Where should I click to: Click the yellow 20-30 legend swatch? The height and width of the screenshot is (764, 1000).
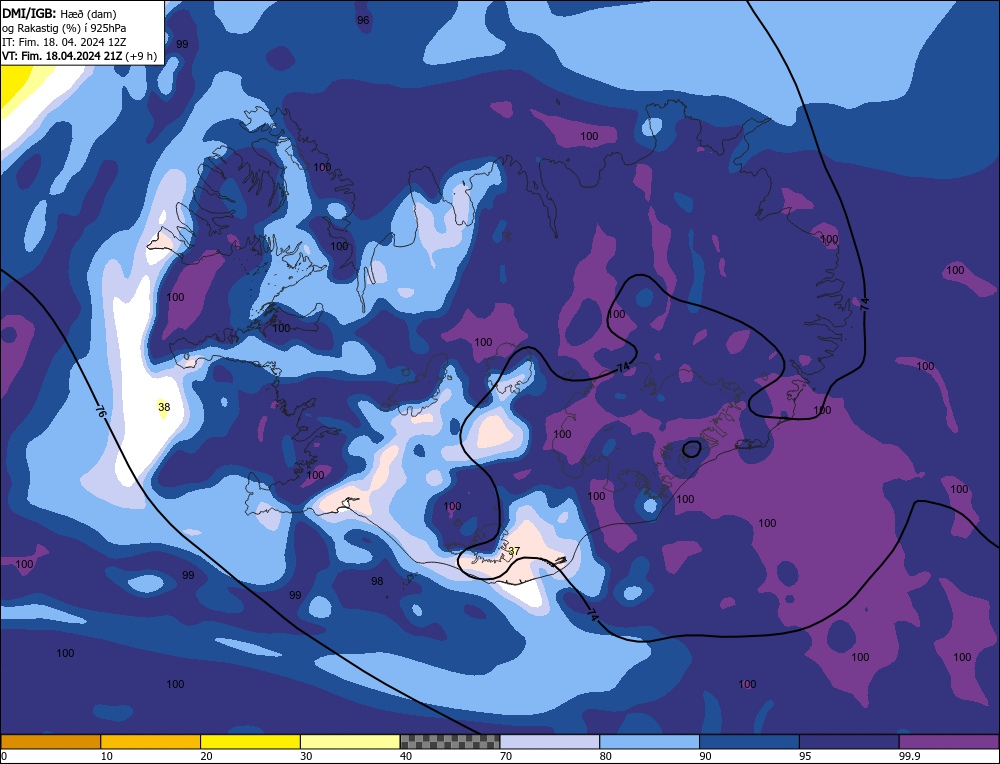tap(250, 742)
